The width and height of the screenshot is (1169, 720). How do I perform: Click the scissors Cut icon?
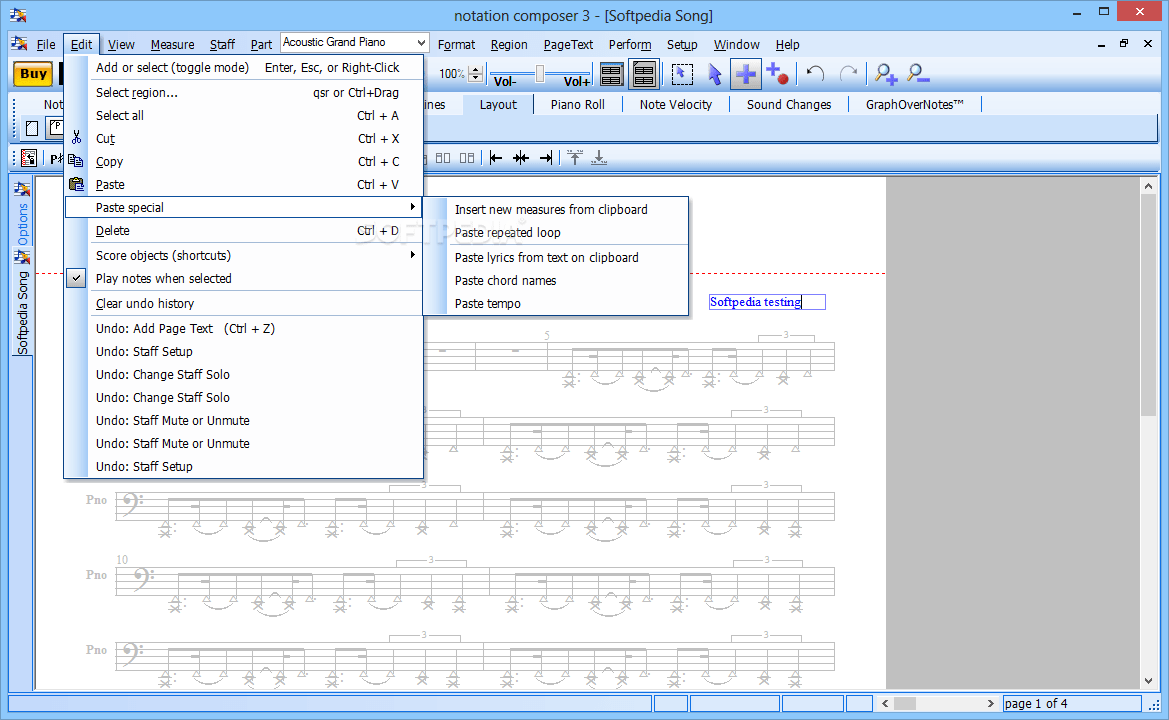point(76,138)
